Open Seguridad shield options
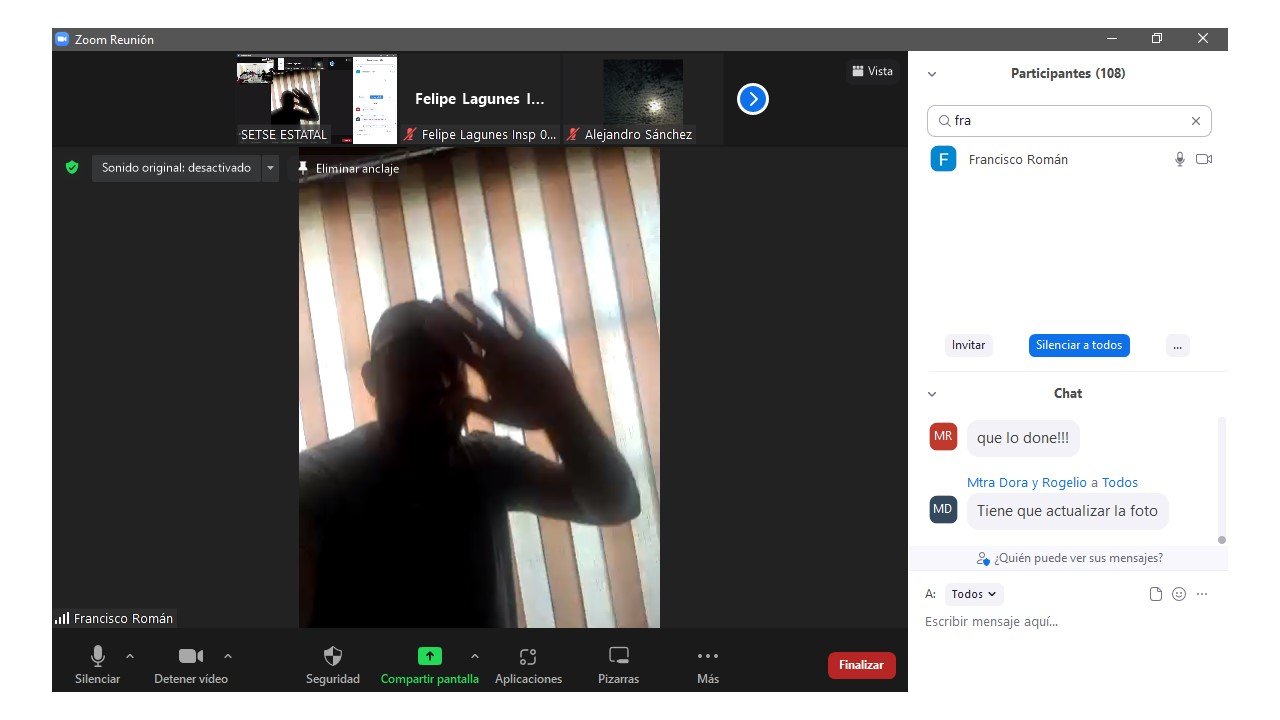Image resolution: width=1280 pixels, height=720 pixels. [x=333, y=656]
